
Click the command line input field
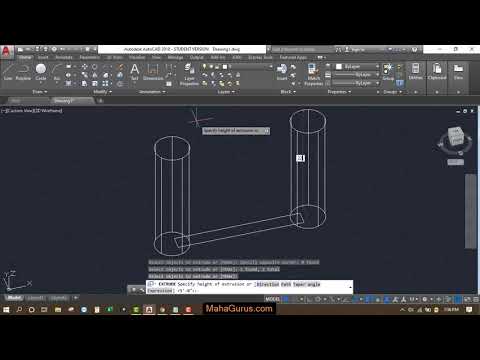[249, 287]
